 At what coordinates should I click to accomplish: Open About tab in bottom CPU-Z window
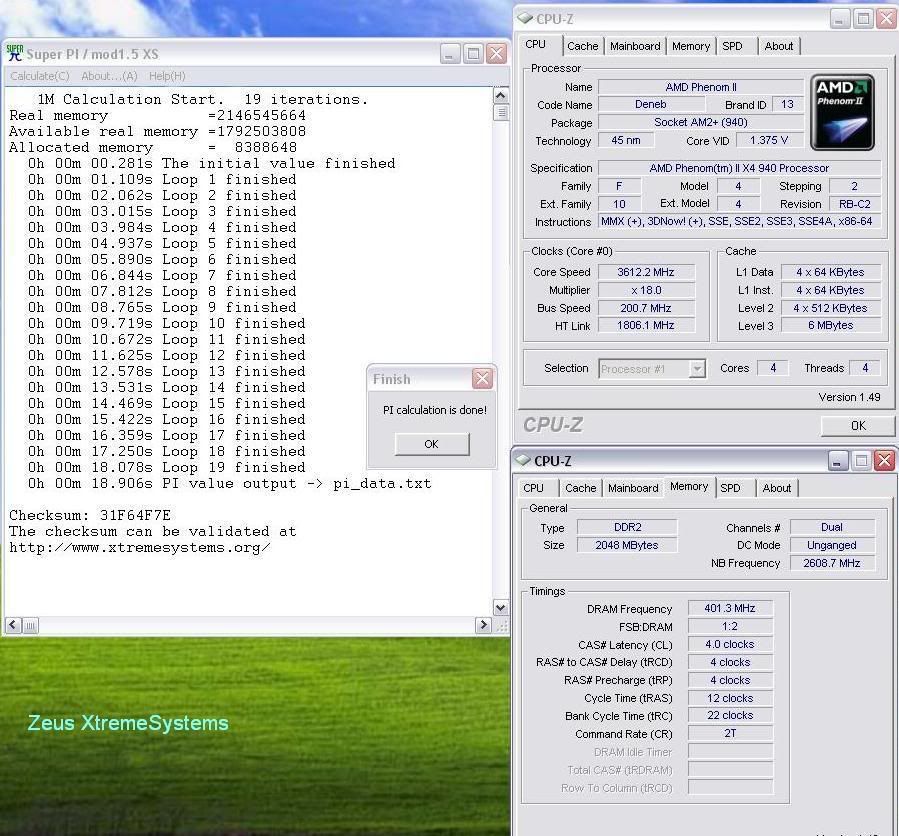777,488
